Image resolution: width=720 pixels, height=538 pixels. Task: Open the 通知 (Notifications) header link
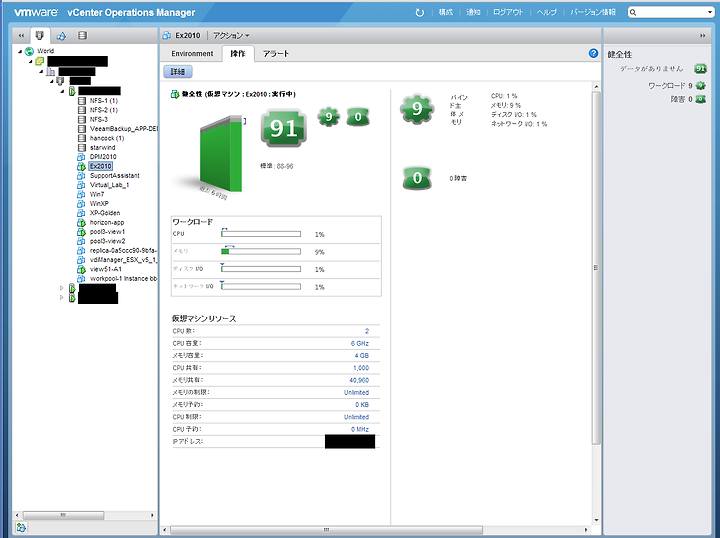point(473,12)
